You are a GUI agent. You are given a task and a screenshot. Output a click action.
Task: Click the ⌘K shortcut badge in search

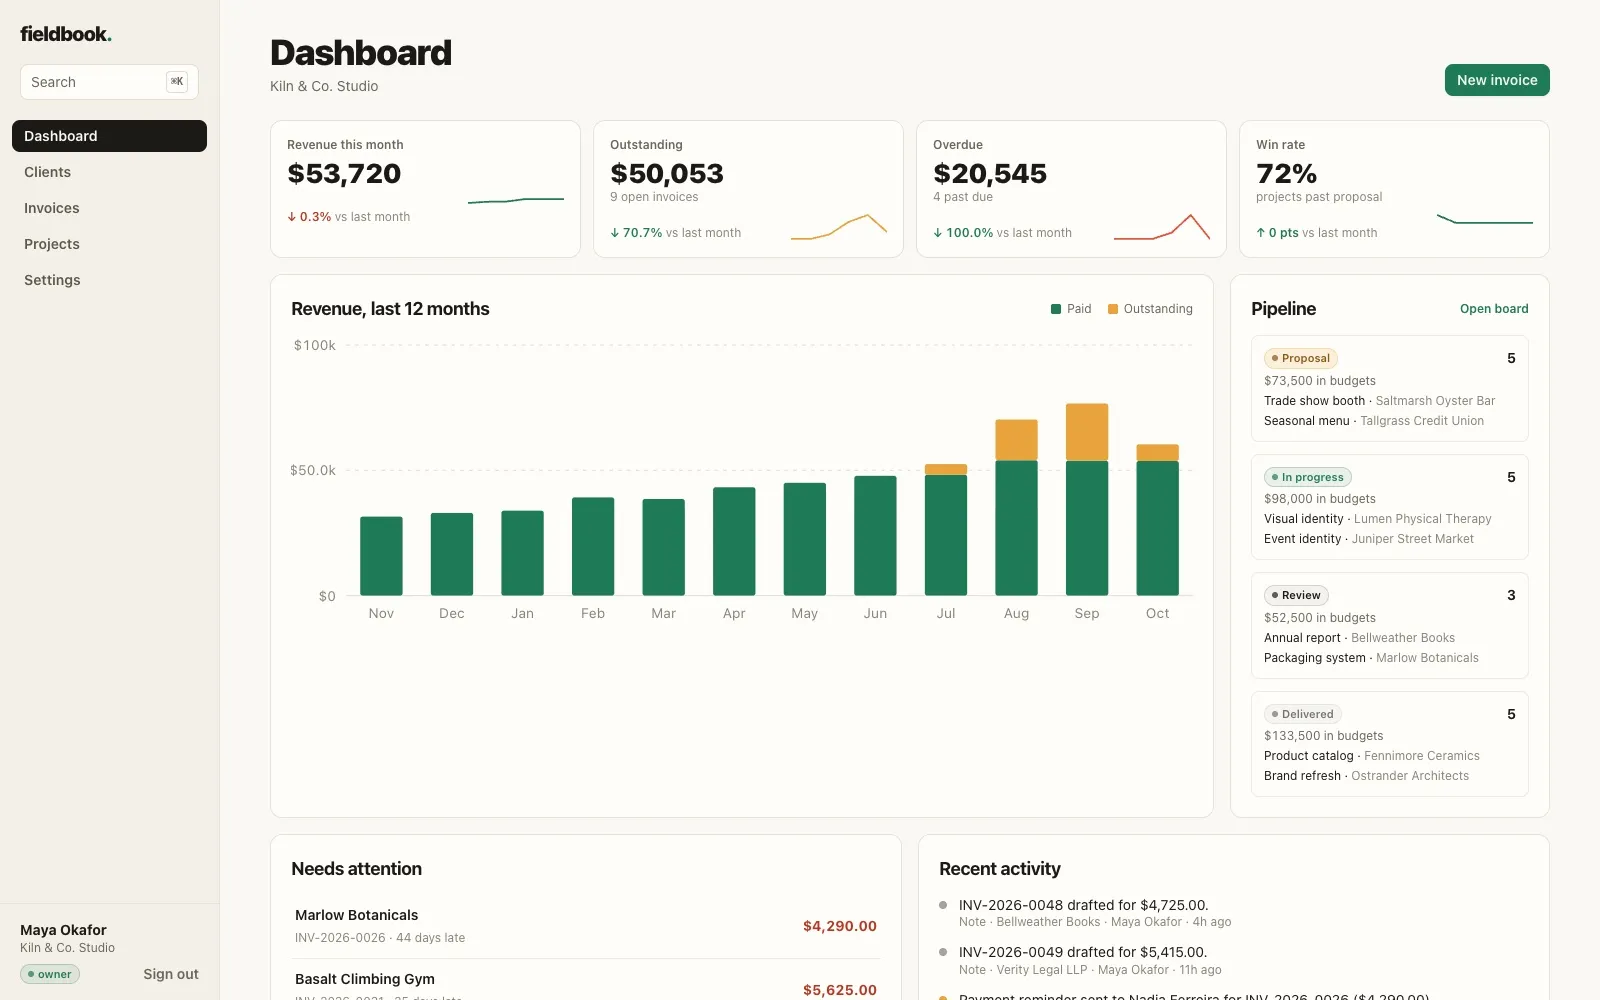tap(177, 82)
